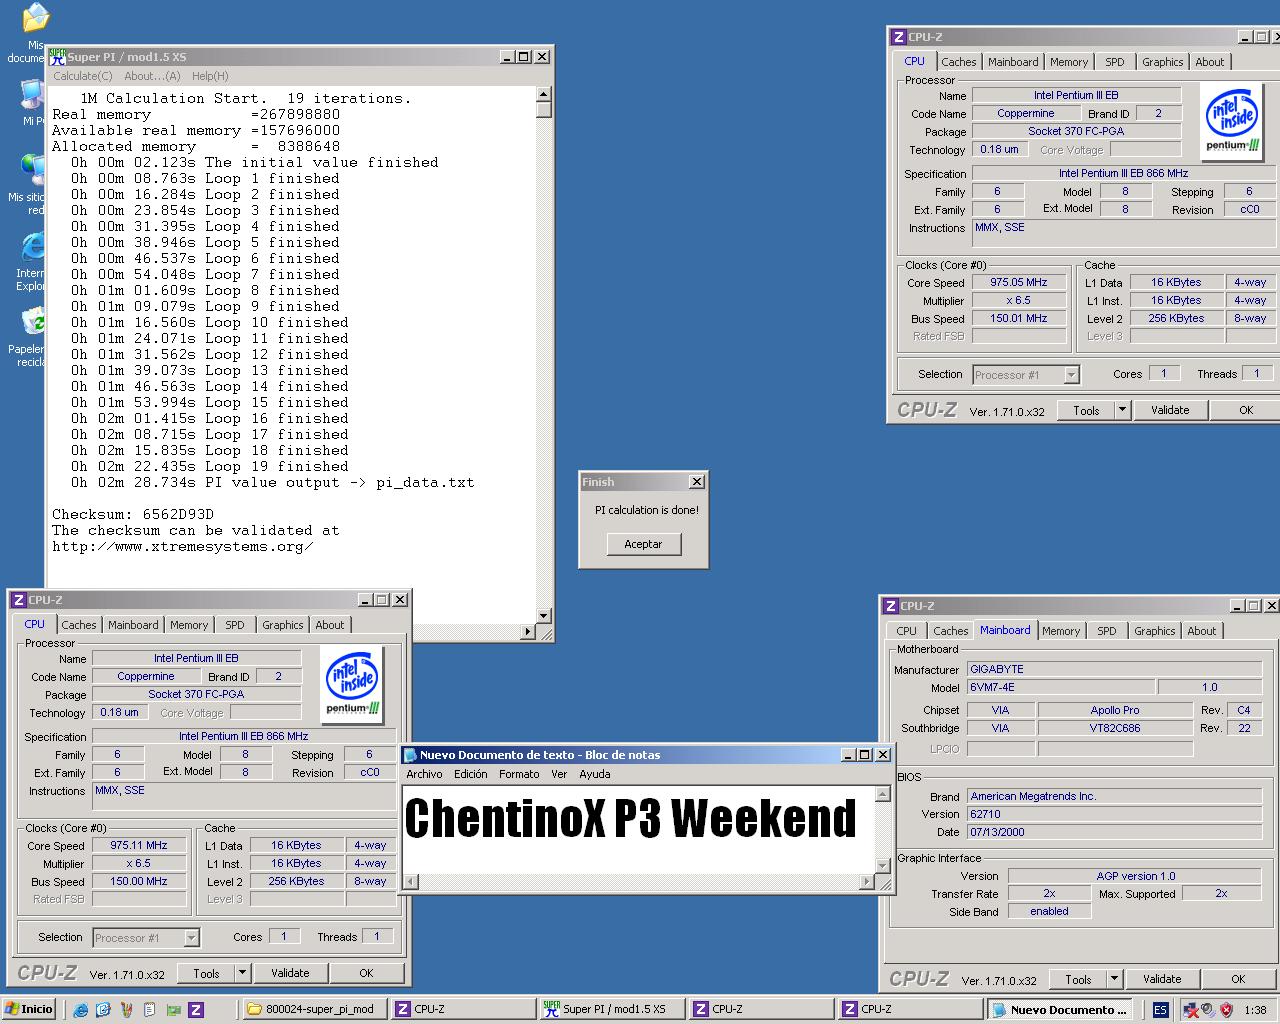1280x1024 pixels.
Task: Open the Archivo menu in Bloc de notas
Action: point(424,774)
